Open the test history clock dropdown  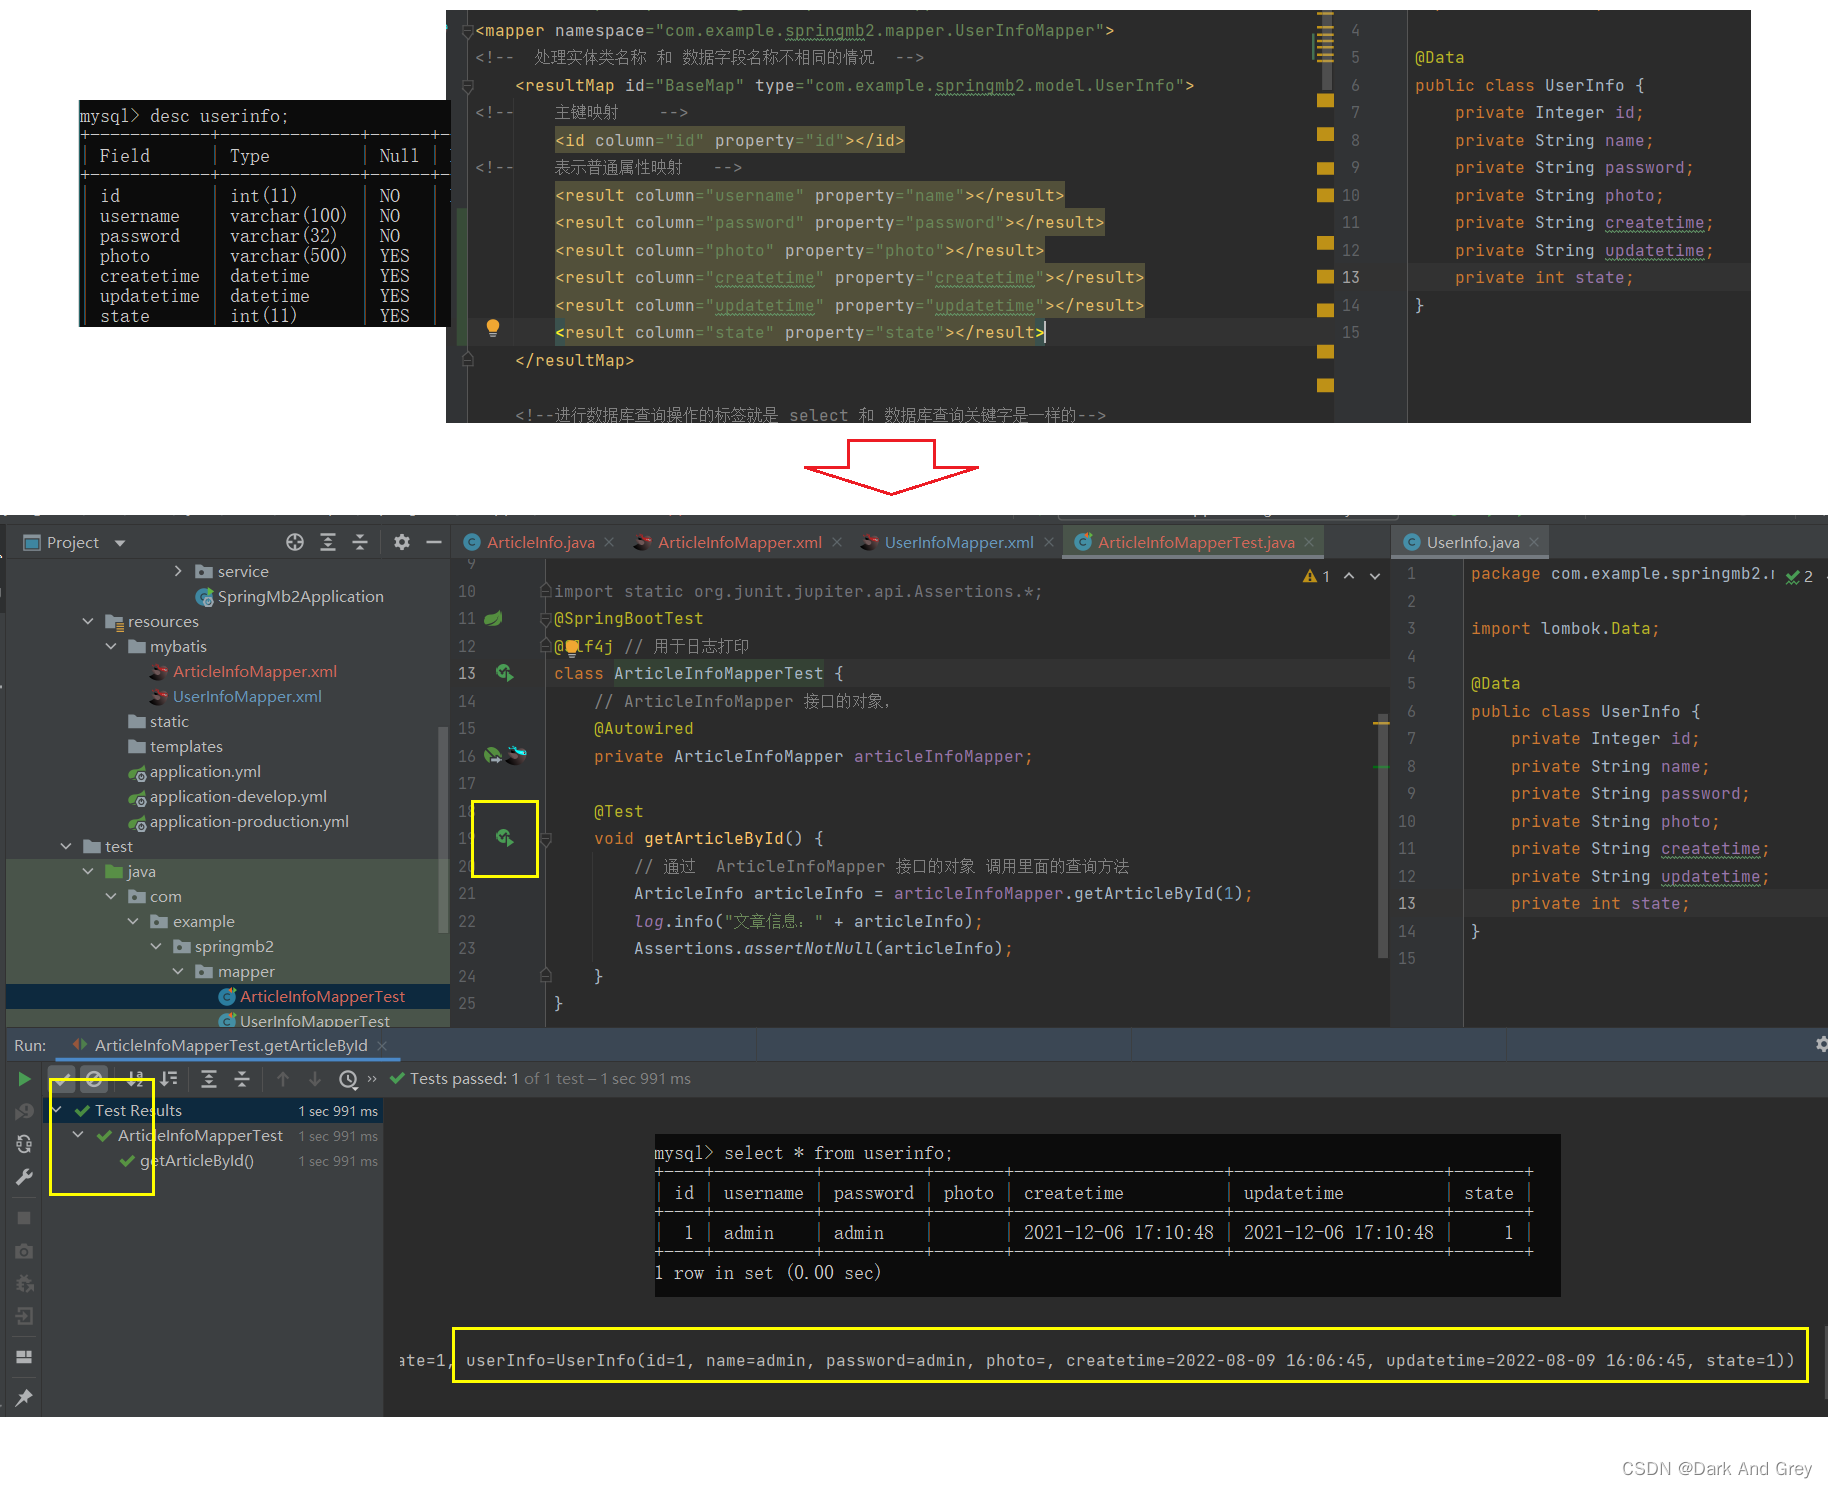pyautogui.click(x=348, y=1079)
